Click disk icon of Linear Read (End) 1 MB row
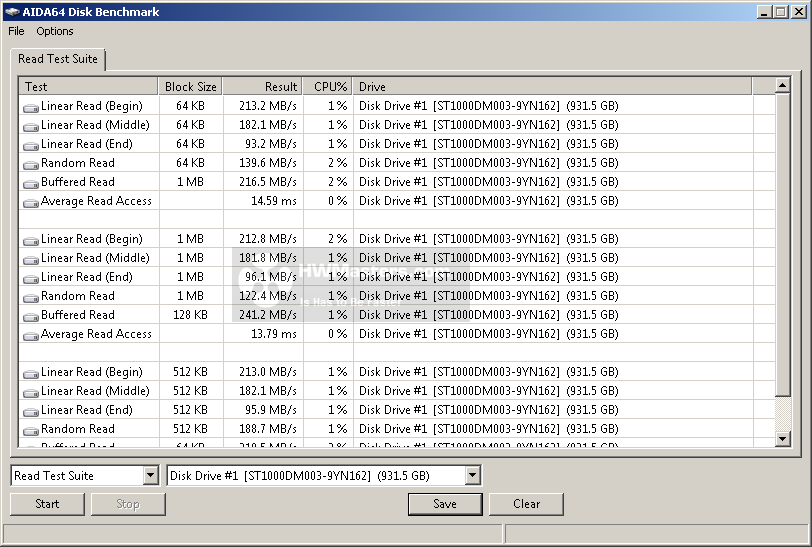The width and height of the screenshot is (812, 547). click(x=31, y=279)
